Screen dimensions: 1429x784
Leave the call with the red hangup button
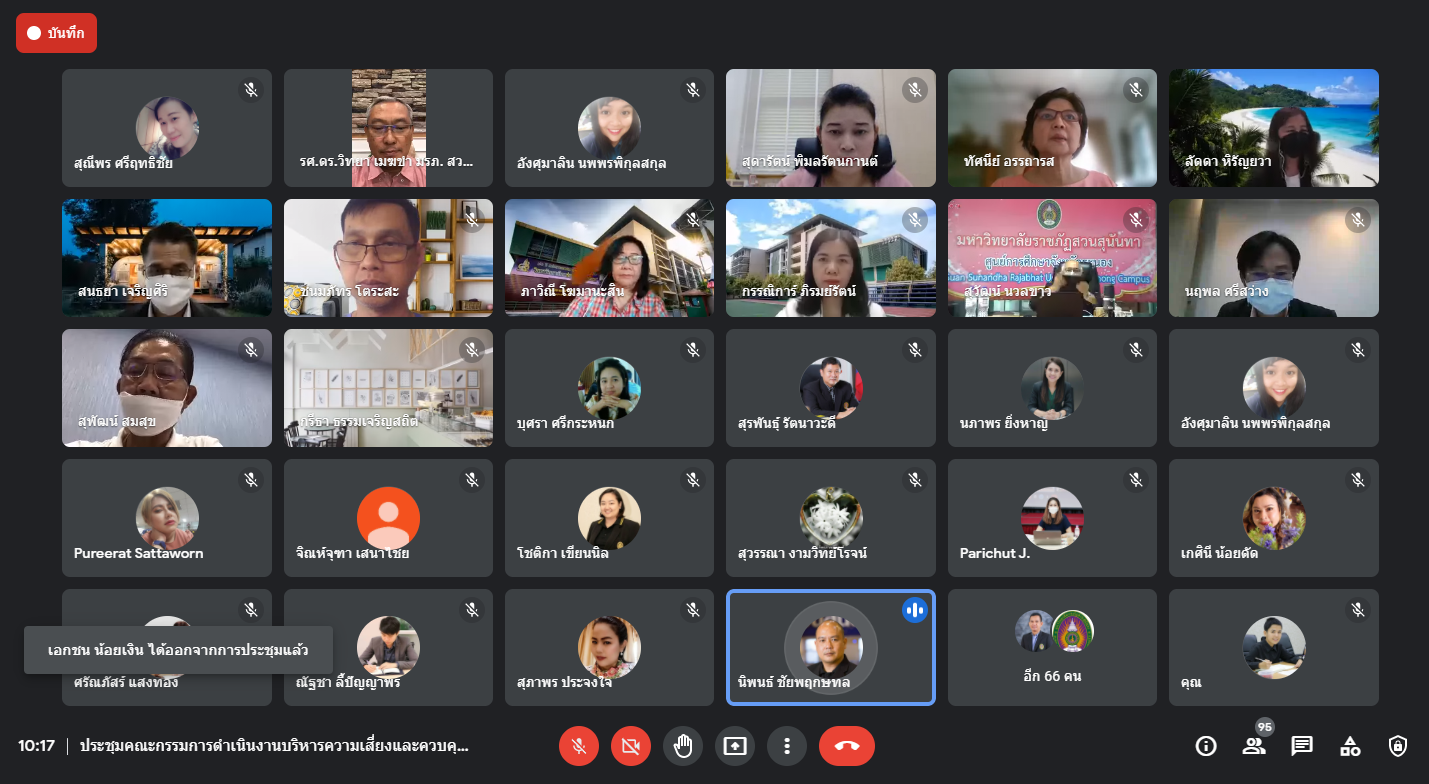846,746
